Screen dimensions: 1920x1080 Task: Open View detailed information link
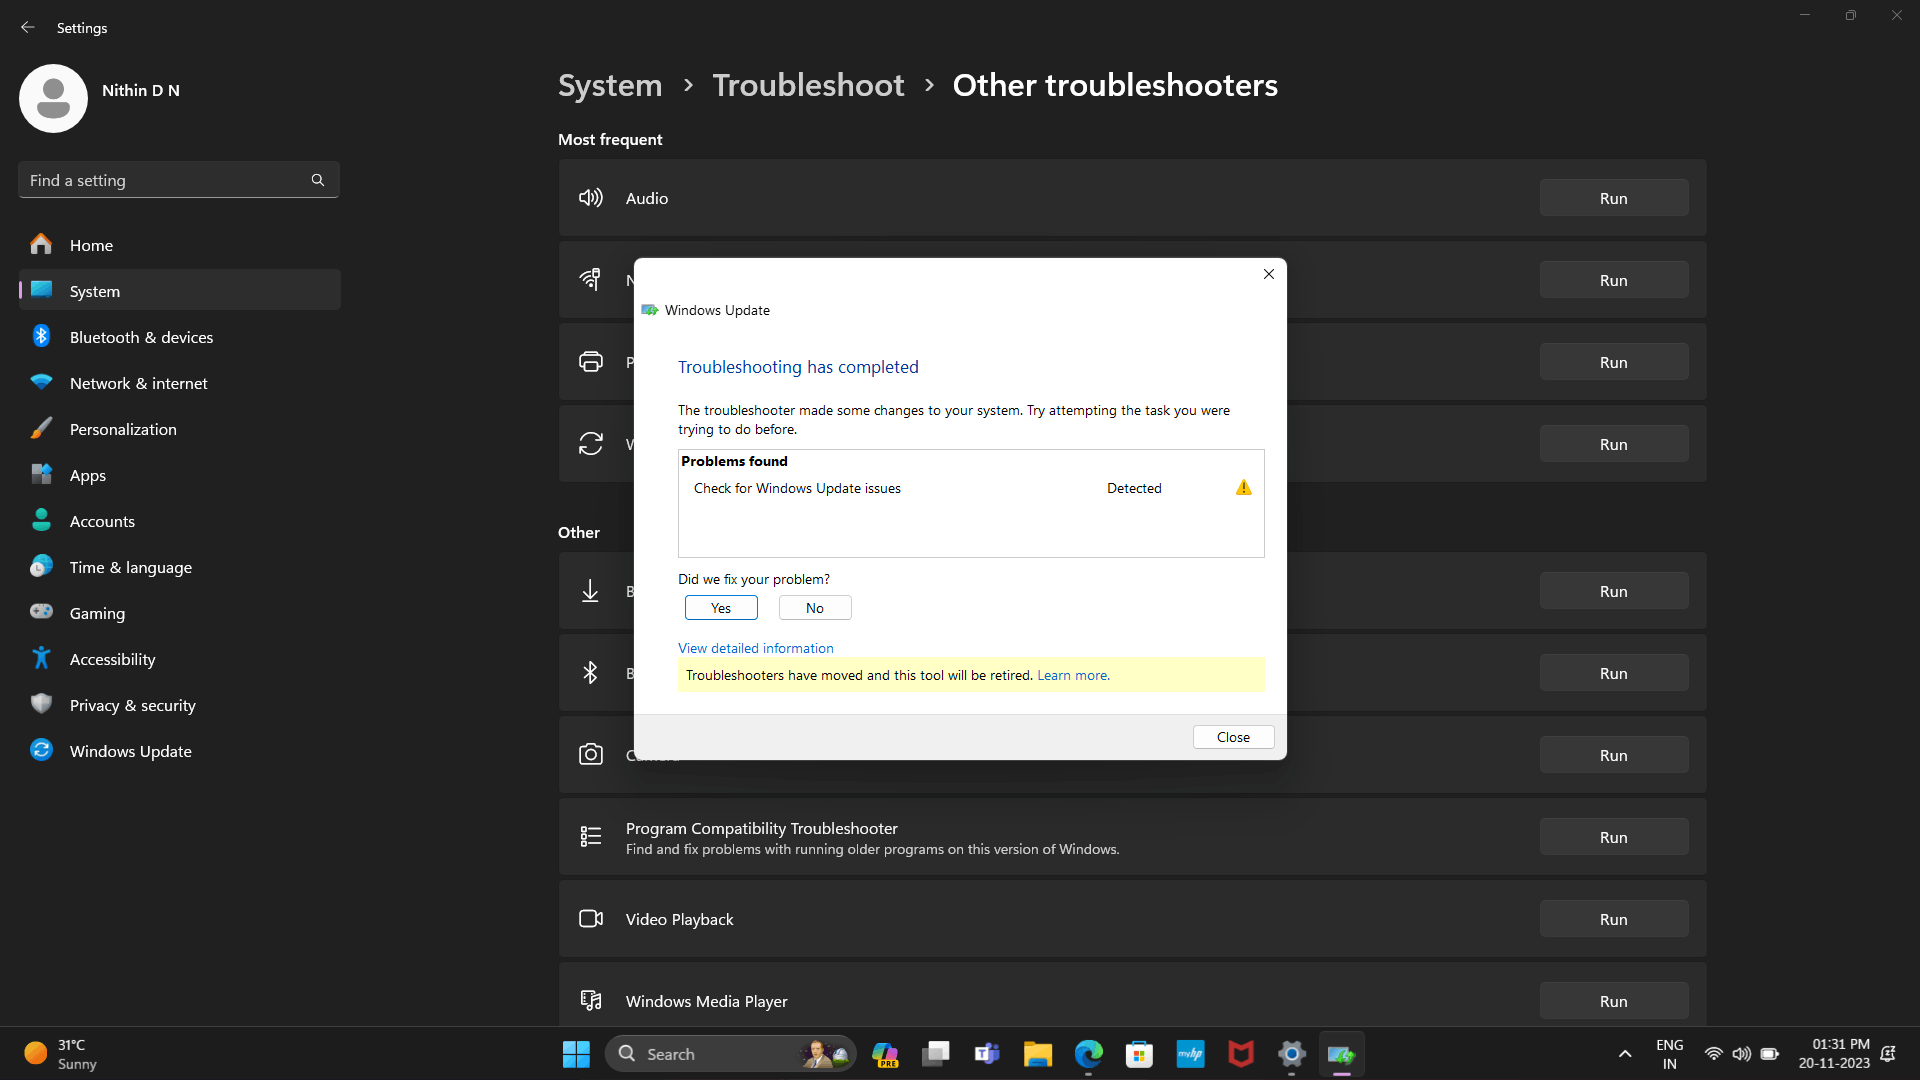point(755,648)
